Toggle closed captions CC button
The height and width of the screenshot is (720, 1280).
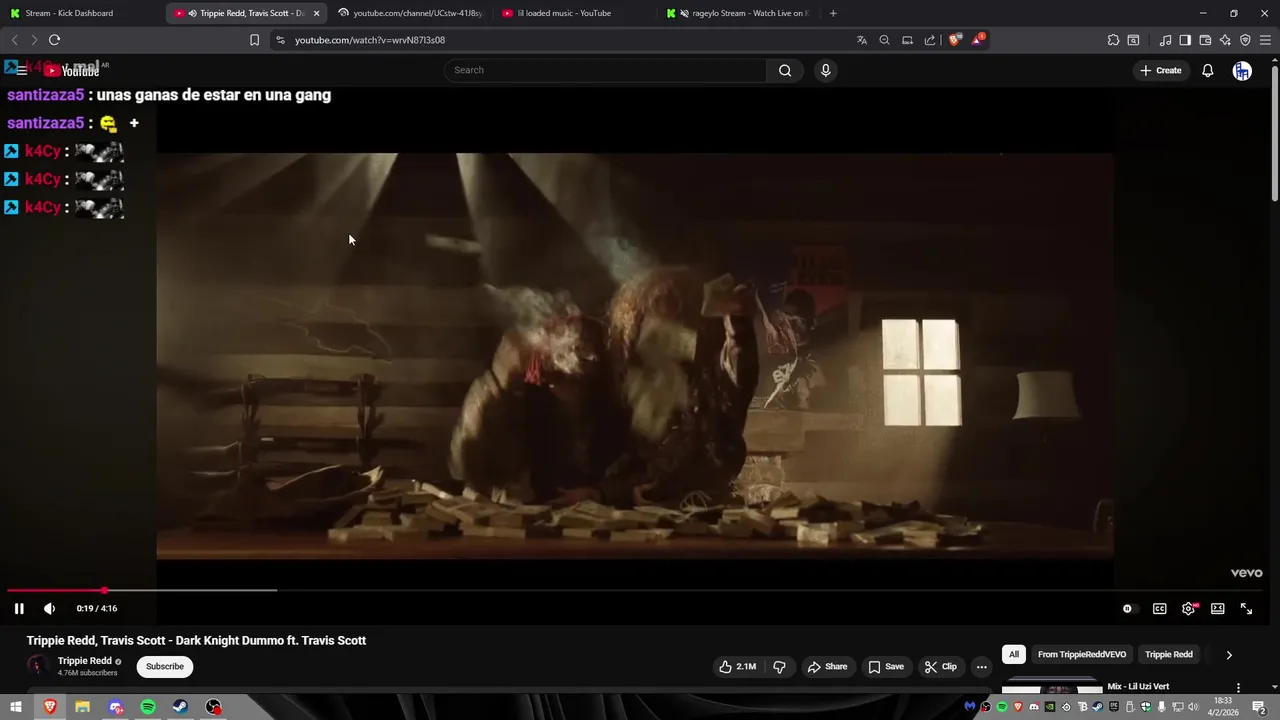1159,608
